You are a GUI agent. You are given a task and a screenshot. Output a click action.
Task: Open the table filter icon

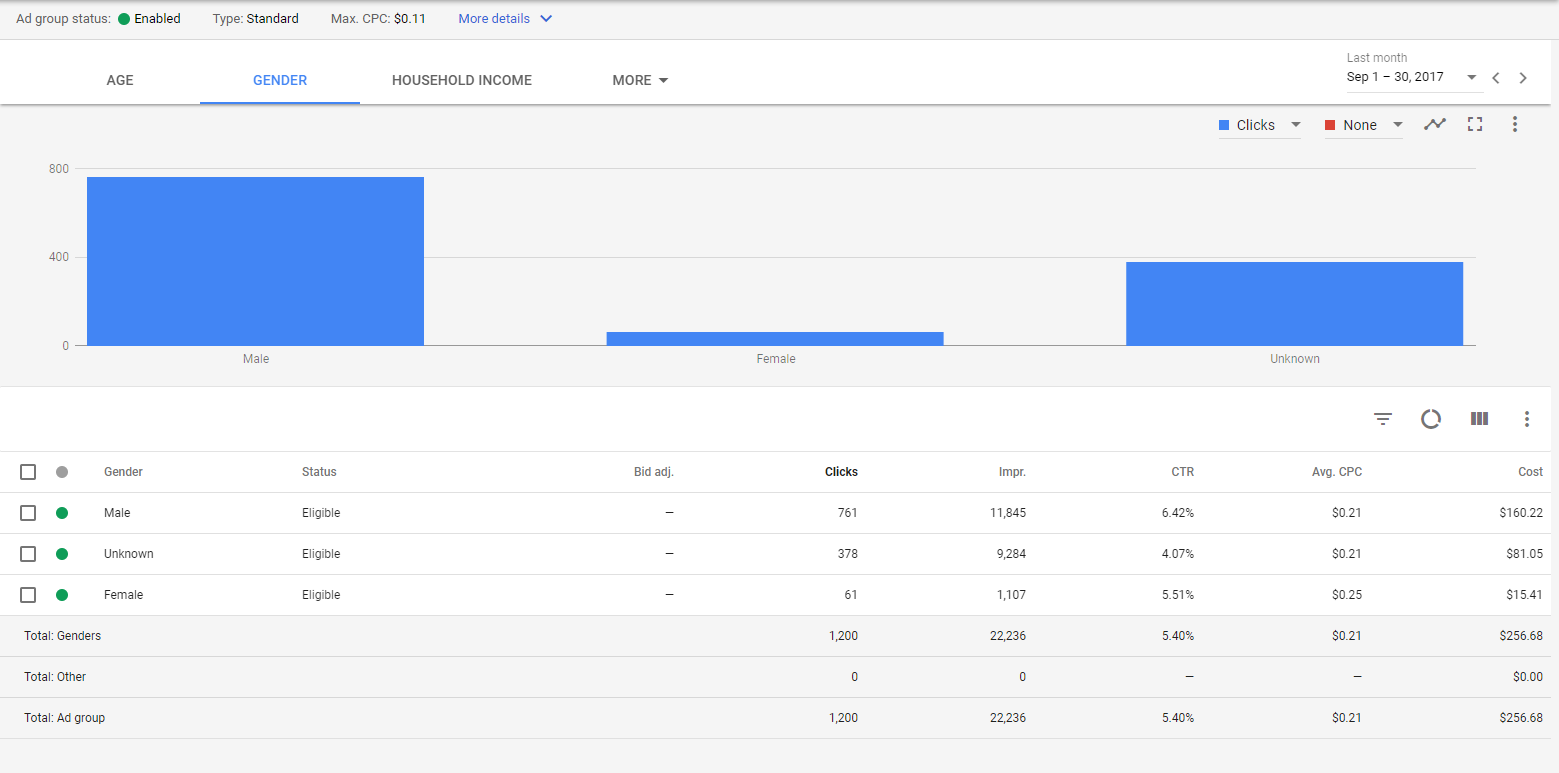coord(1383,419)
